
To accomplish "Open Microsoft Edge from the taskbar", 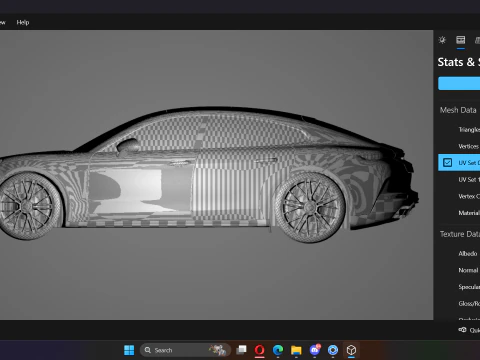I will pos(278,350).
